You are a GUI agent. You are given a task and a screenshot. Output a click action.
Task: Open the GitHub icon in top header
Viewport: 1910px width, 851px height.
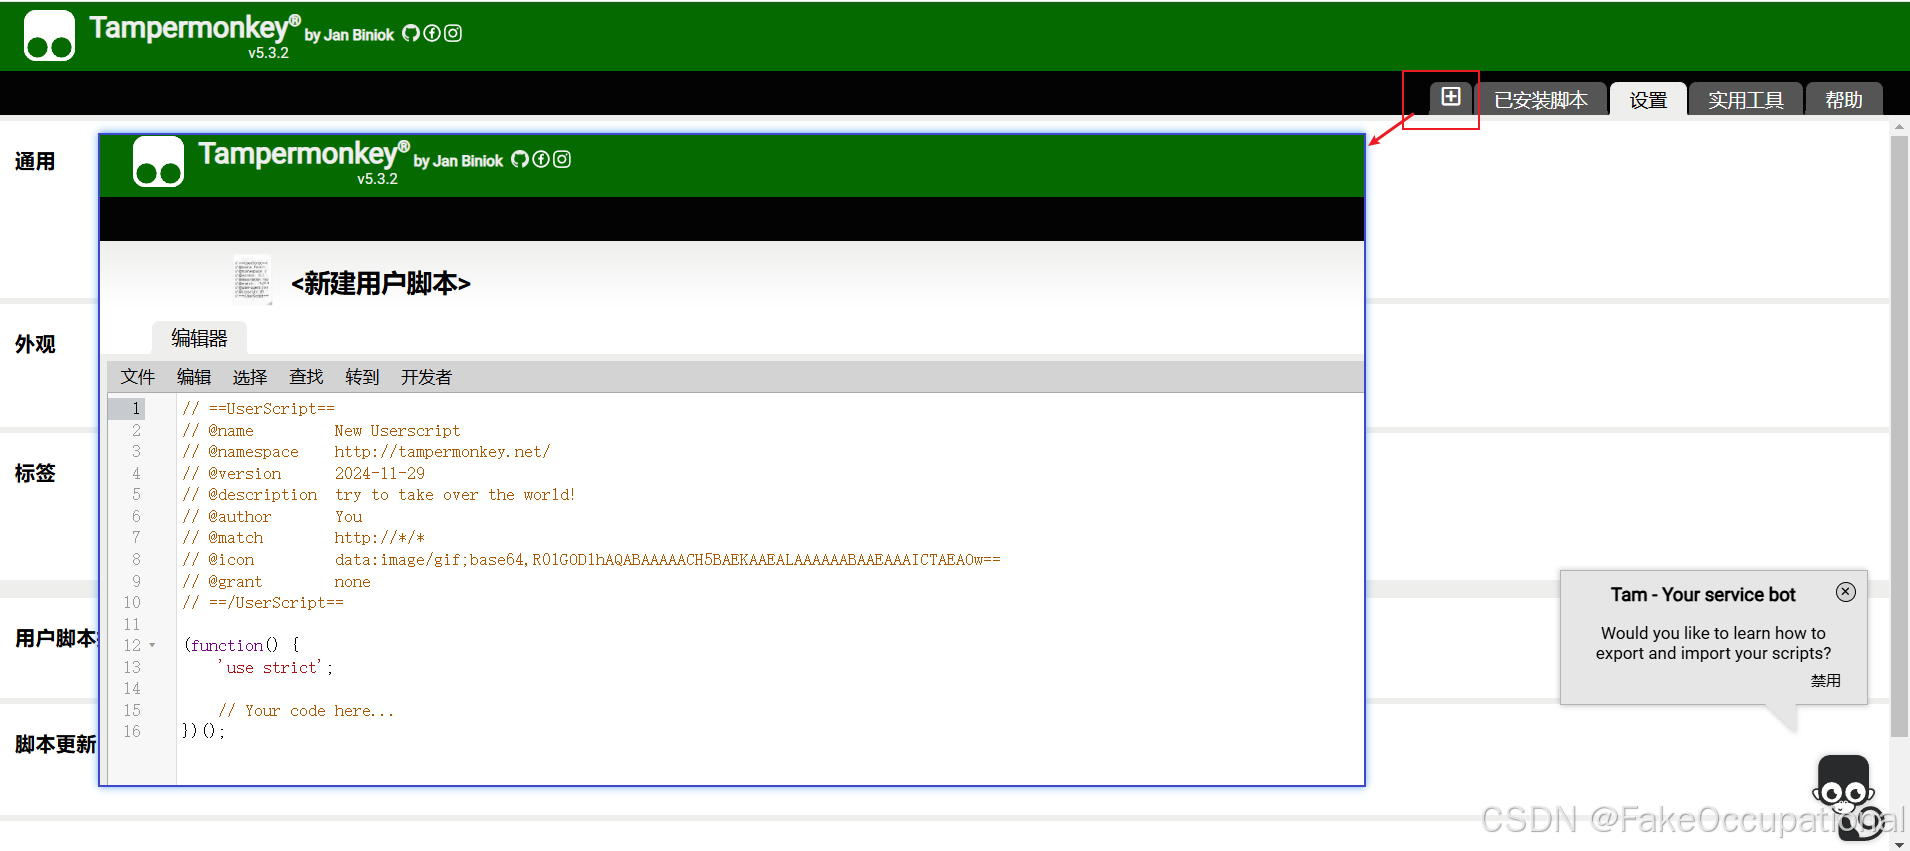(x=411, y=33)
